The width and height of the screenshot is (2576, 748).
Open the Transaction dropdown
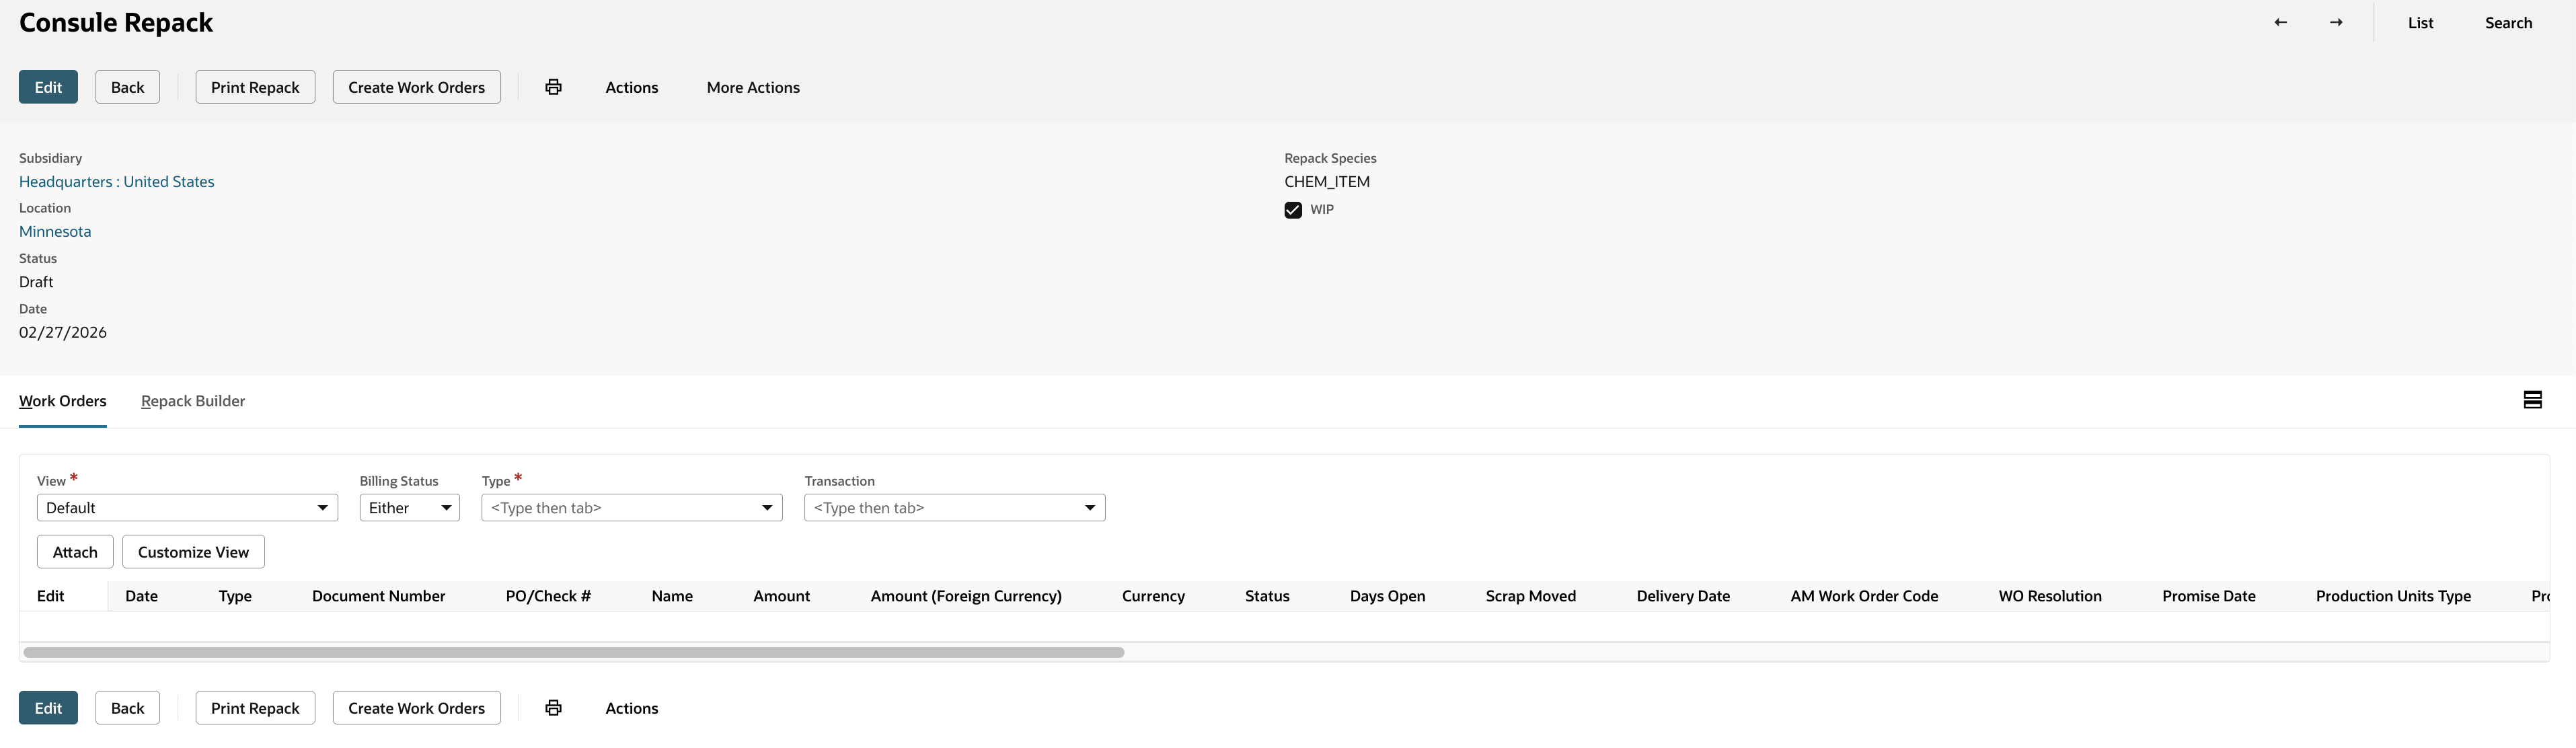(x=1089, y=507)
